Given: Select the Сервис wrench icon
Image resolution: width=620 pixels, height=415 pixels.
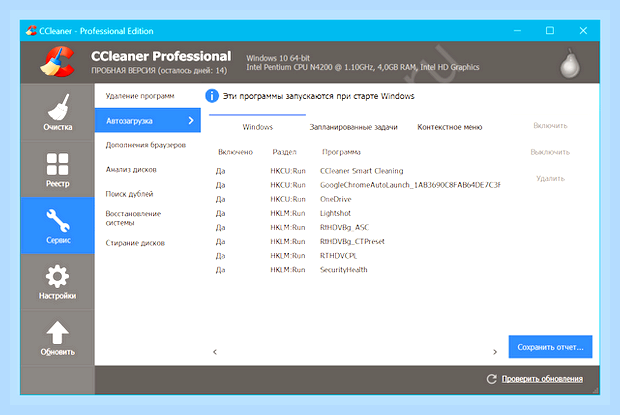Looking at the screenshot, I should (58, 221).
